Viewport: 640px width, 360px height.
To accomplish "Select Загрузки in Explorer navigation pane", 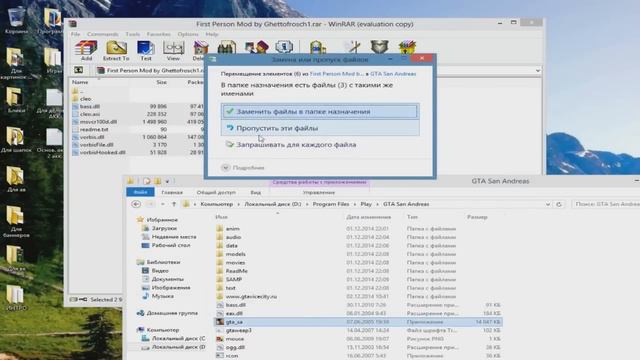I will click(164, 229).
